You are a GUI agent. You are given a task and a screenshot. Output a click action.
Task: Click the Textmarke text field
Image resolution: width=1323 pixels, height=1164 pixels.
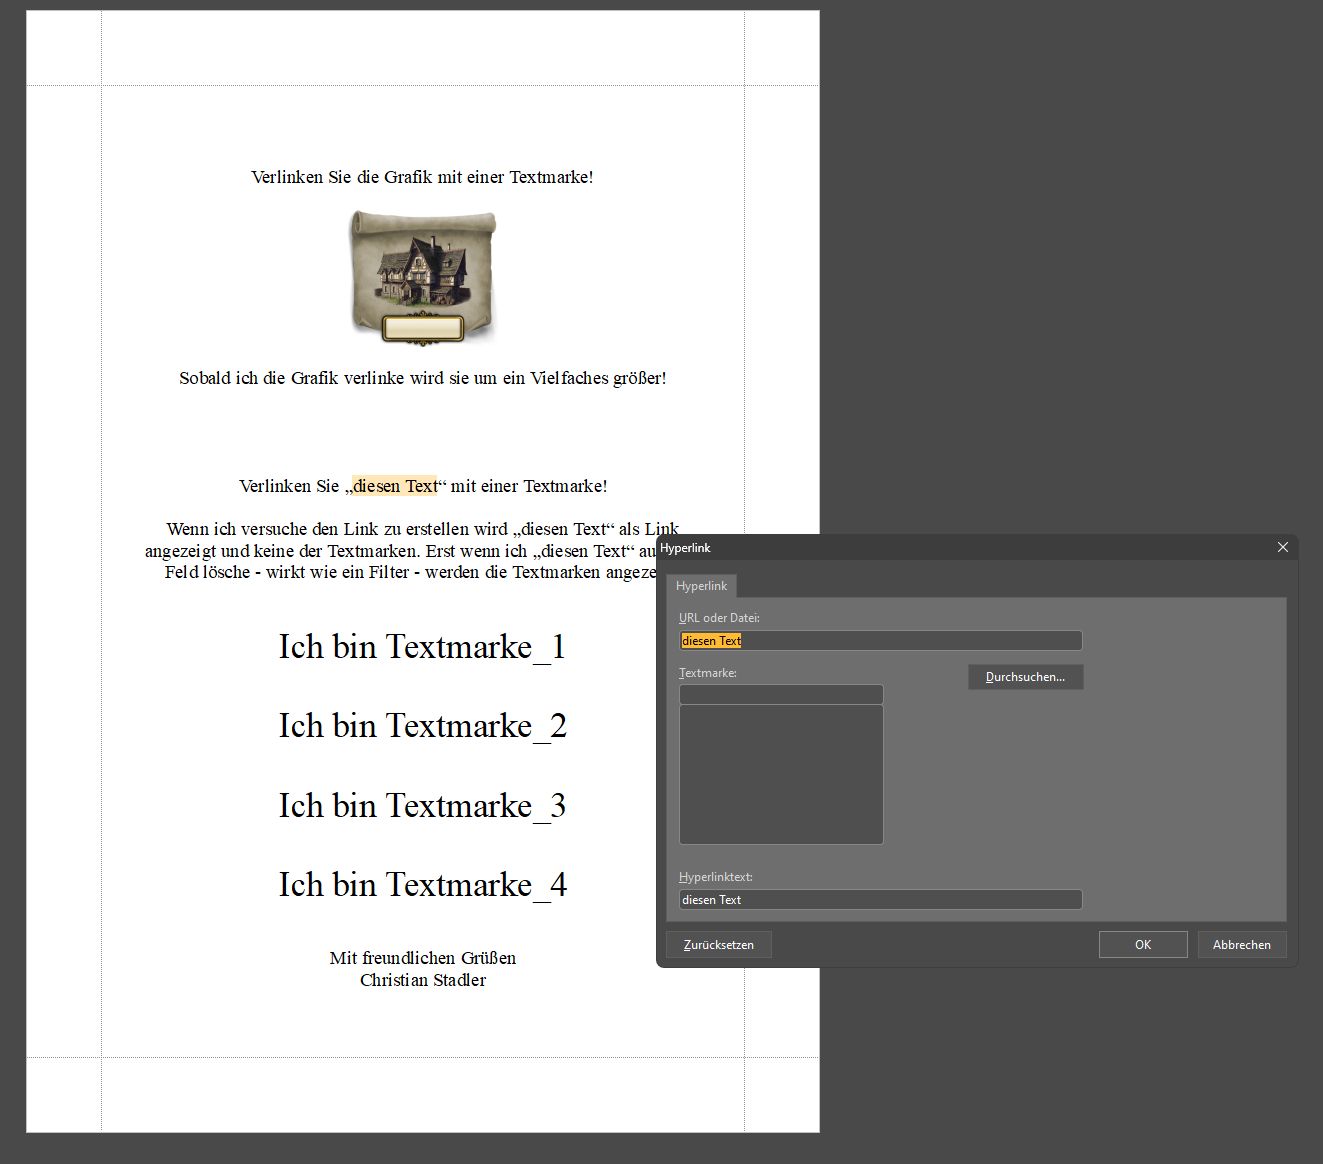pos(781,694)
